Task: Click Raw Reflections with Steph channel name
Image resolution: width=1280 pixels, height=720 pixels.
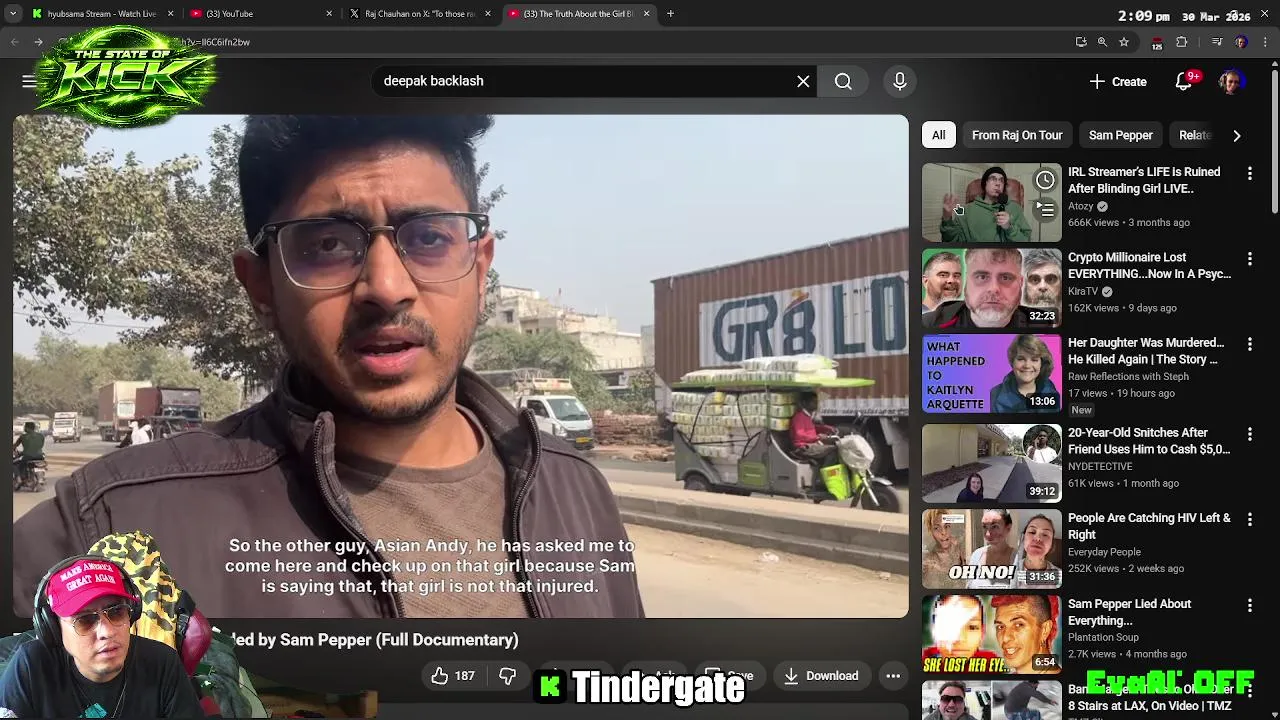Action: (1128, 377)
